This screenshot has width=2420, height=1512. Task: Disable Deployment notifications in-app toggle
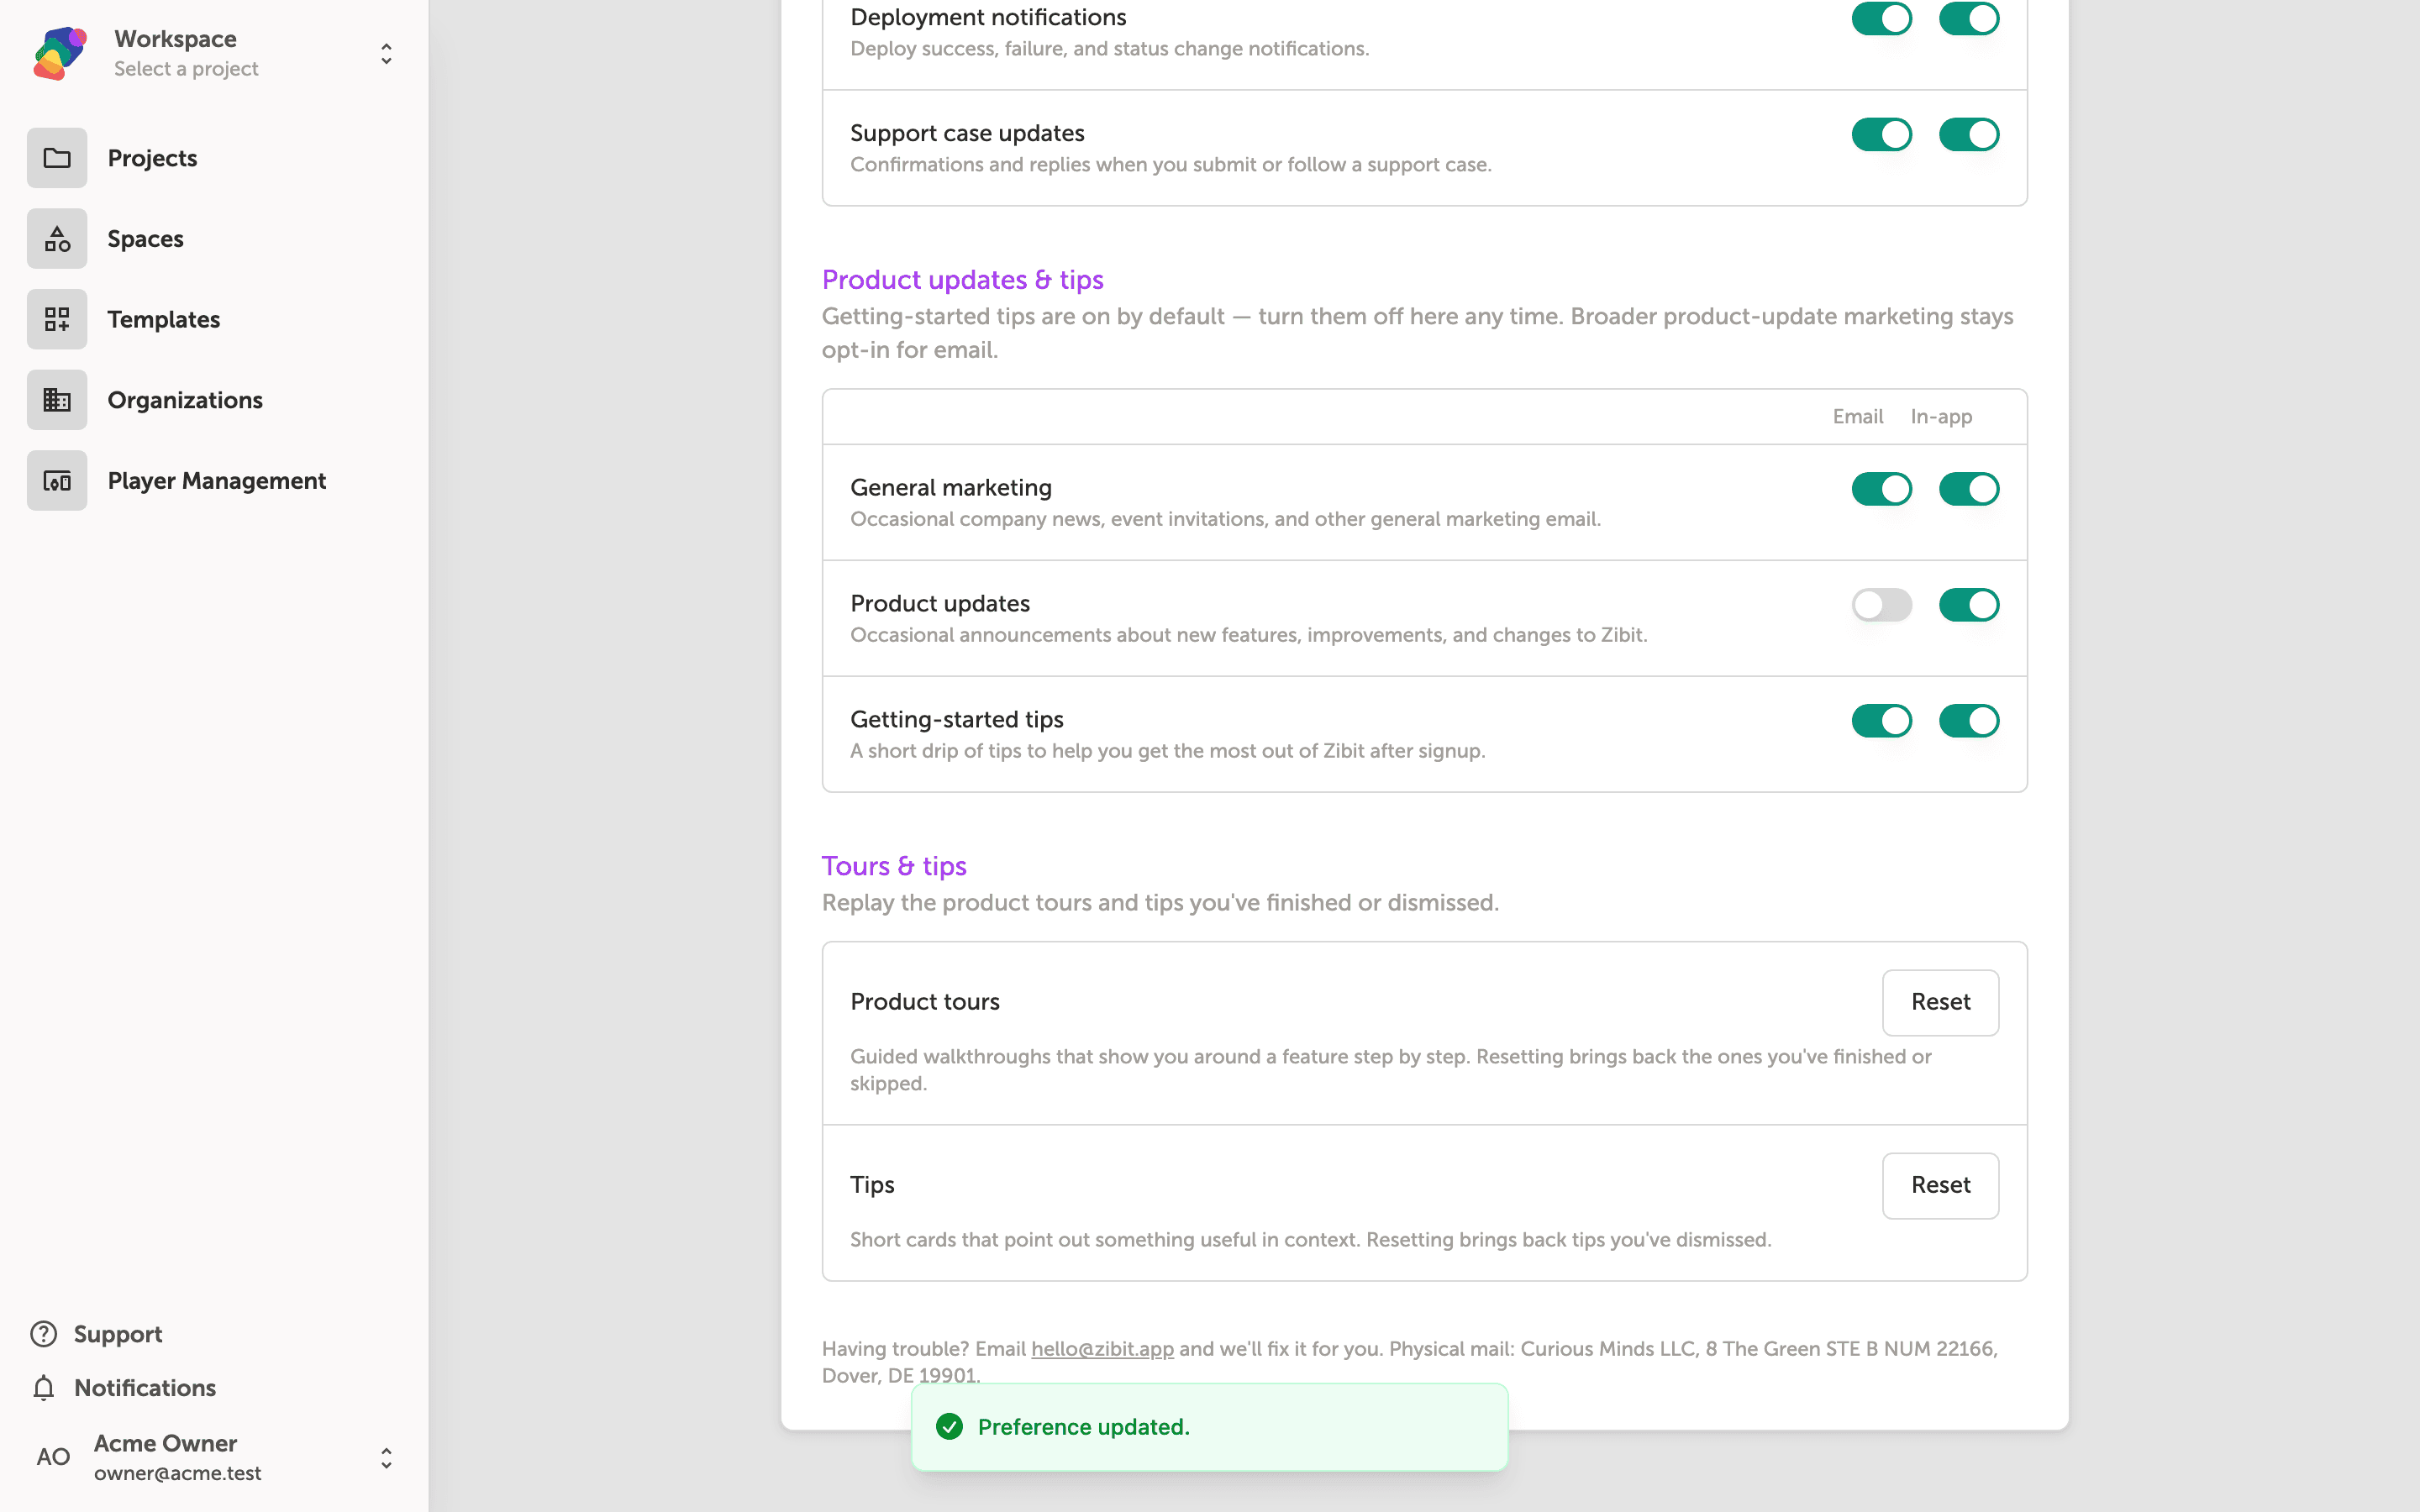pos(1968,18)
